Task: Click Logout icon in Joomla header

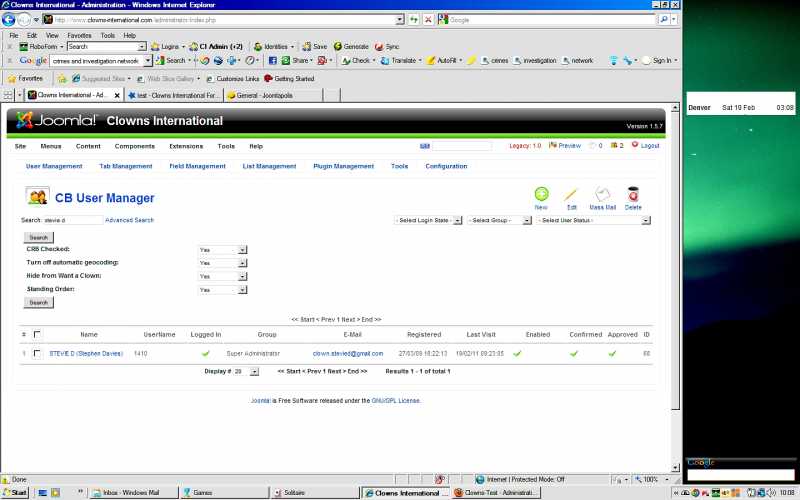Action: [635, 145]
